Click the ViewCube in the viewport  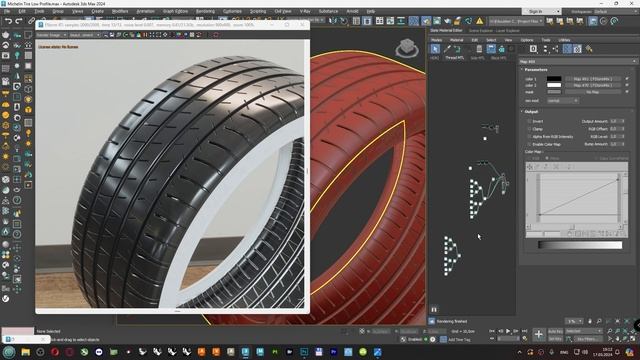point(407,48)
